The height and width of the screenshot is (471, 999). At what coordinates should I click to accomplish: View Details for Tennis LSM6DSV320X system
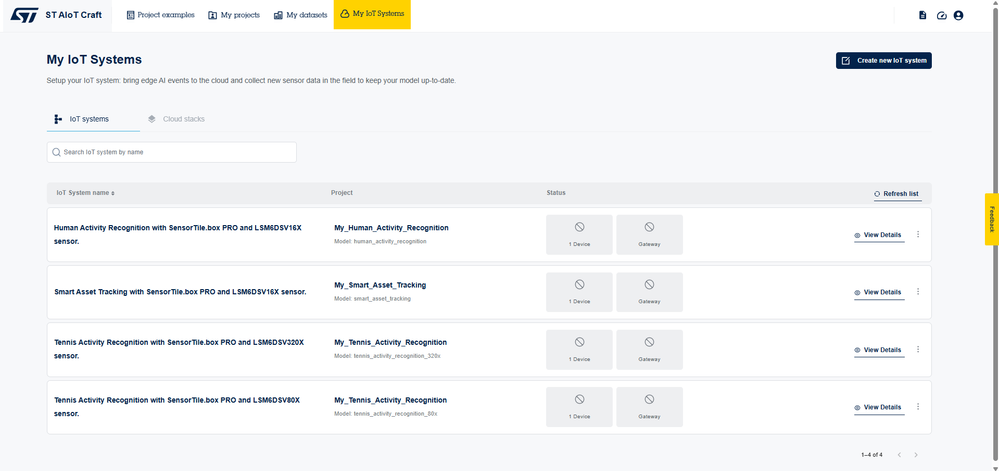click(879, 351)
